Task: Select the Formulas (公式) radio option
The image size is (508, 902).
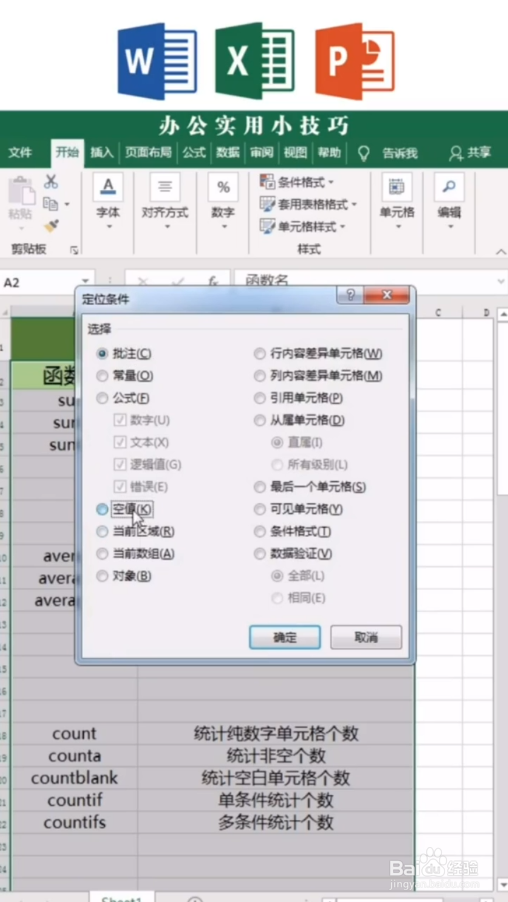Action: click(102, 398)
